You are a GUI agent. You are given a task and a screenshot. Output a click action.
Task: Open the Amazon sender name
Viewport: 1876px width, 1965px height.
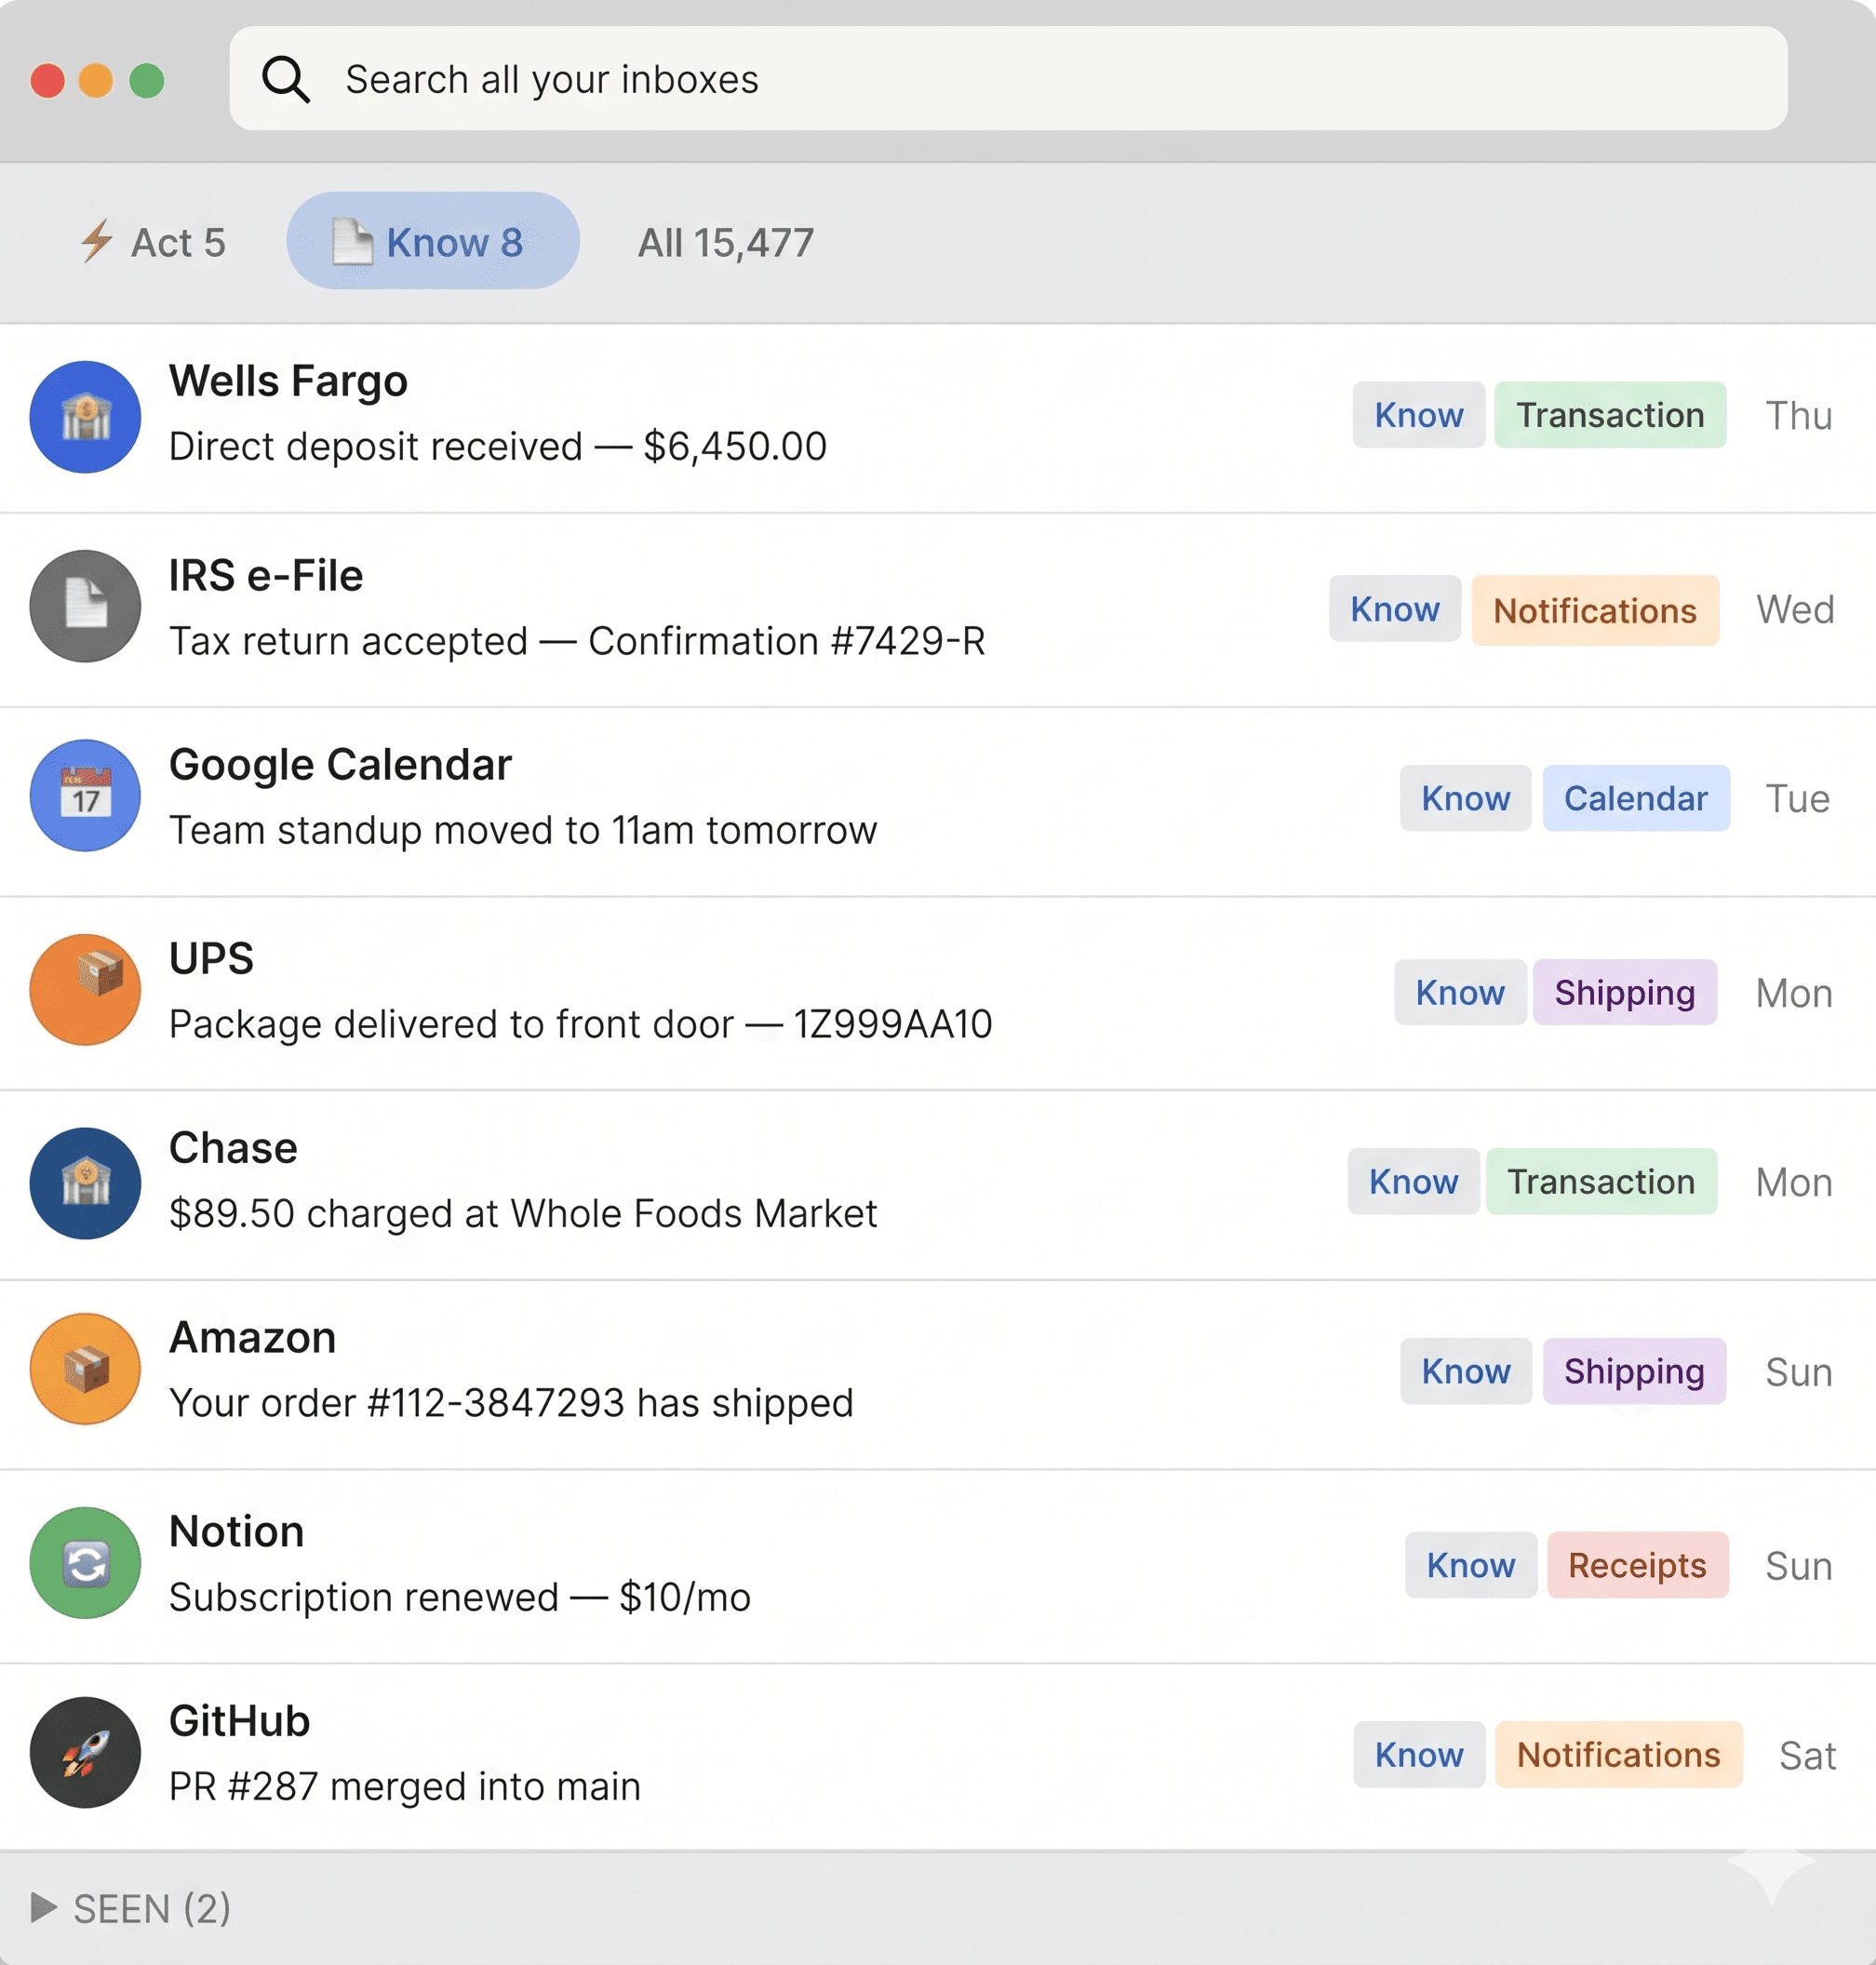pyautogui.click(x=252, y=1338)
